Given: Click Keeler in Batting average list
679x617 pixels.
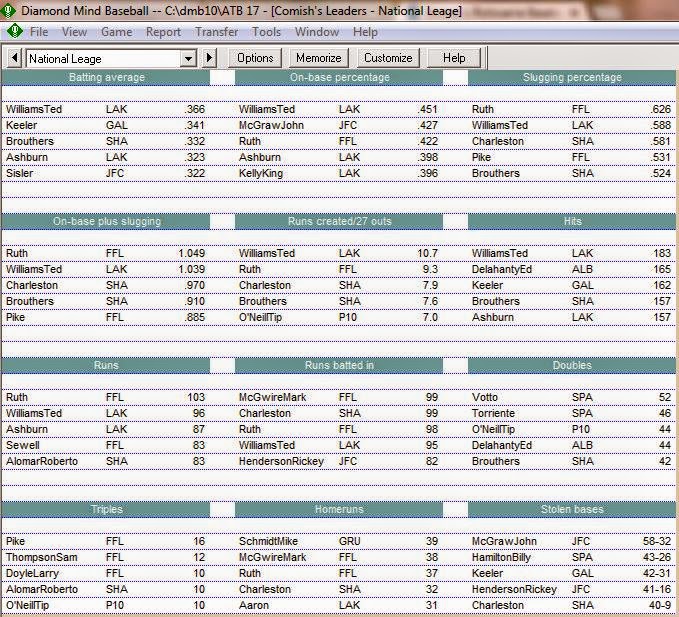Looking at the screenshot, I should click(21, 126).
